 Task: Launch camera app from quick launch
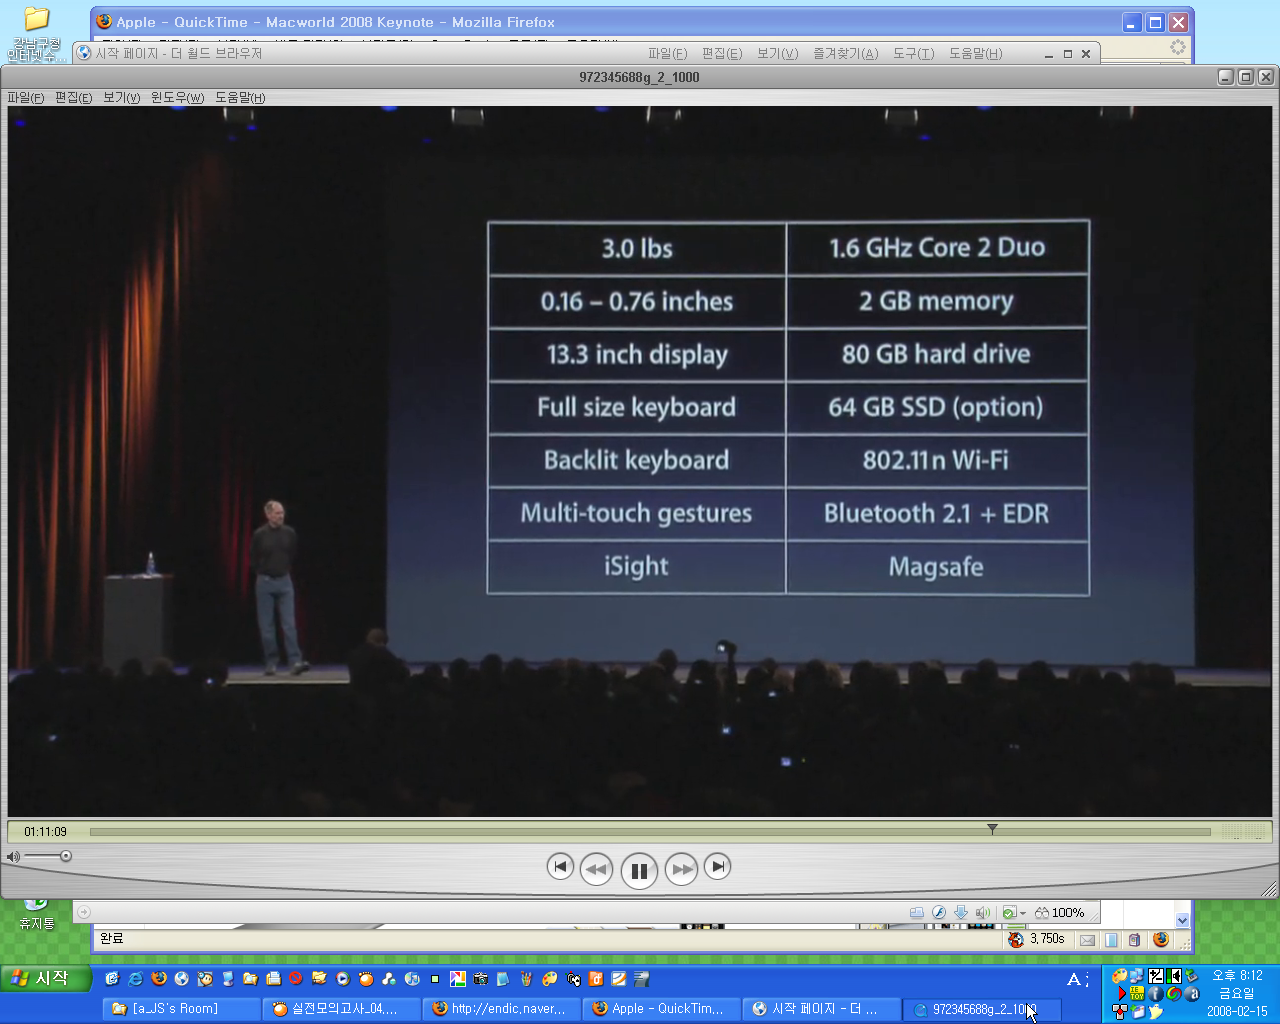point(480,979)
